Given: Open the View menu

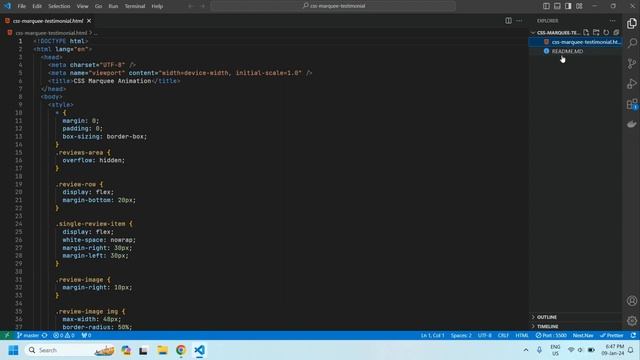Looking at the screenshot, I should click(82, 6).
